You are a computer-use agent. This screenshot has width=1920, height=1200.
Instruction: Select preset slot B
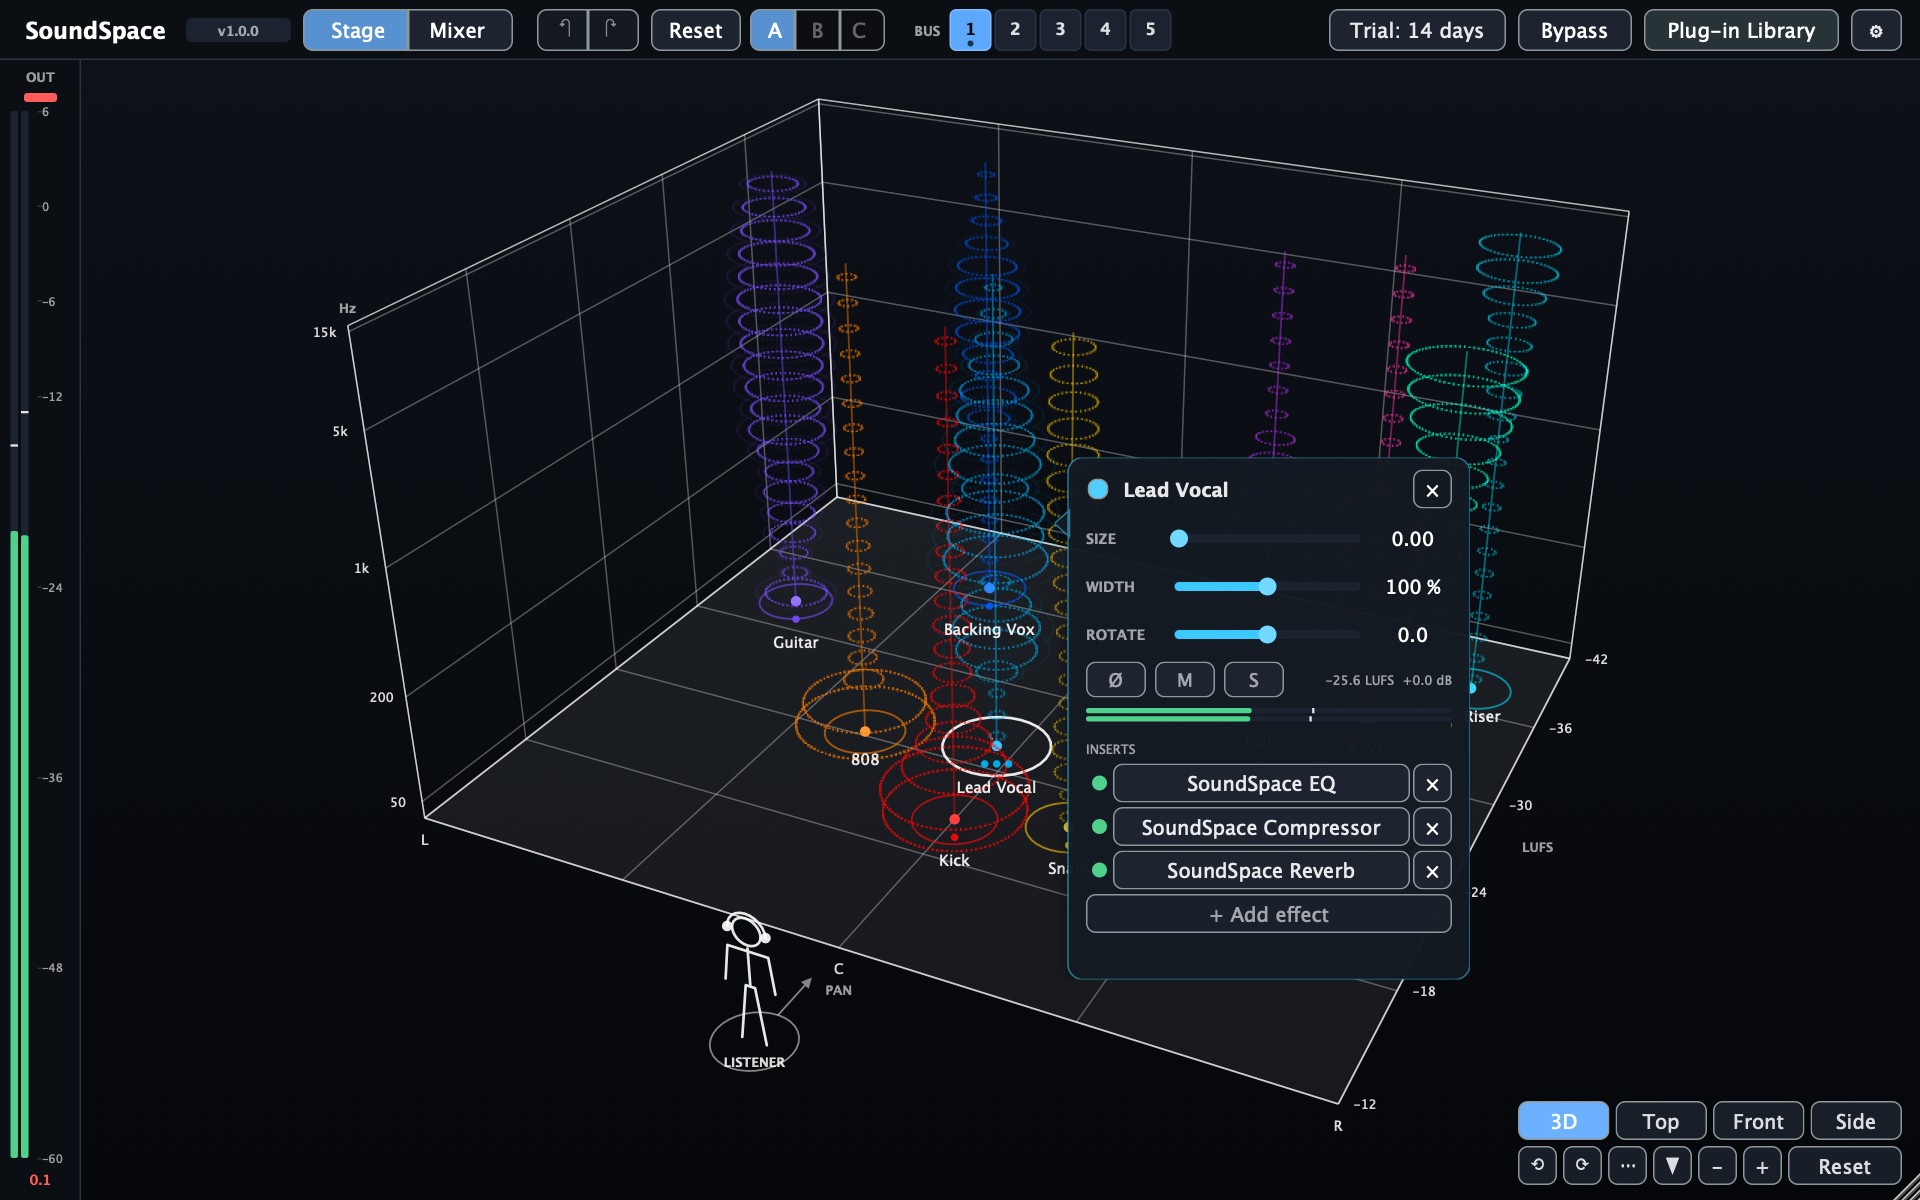pos(817,30)
